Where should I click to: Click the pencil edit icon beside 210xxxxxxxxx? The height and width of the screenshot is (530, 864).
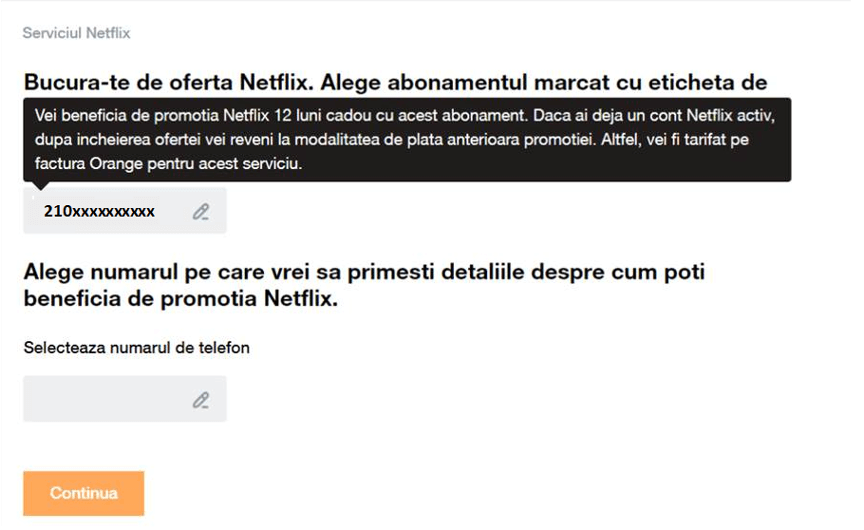click(201, 212)
